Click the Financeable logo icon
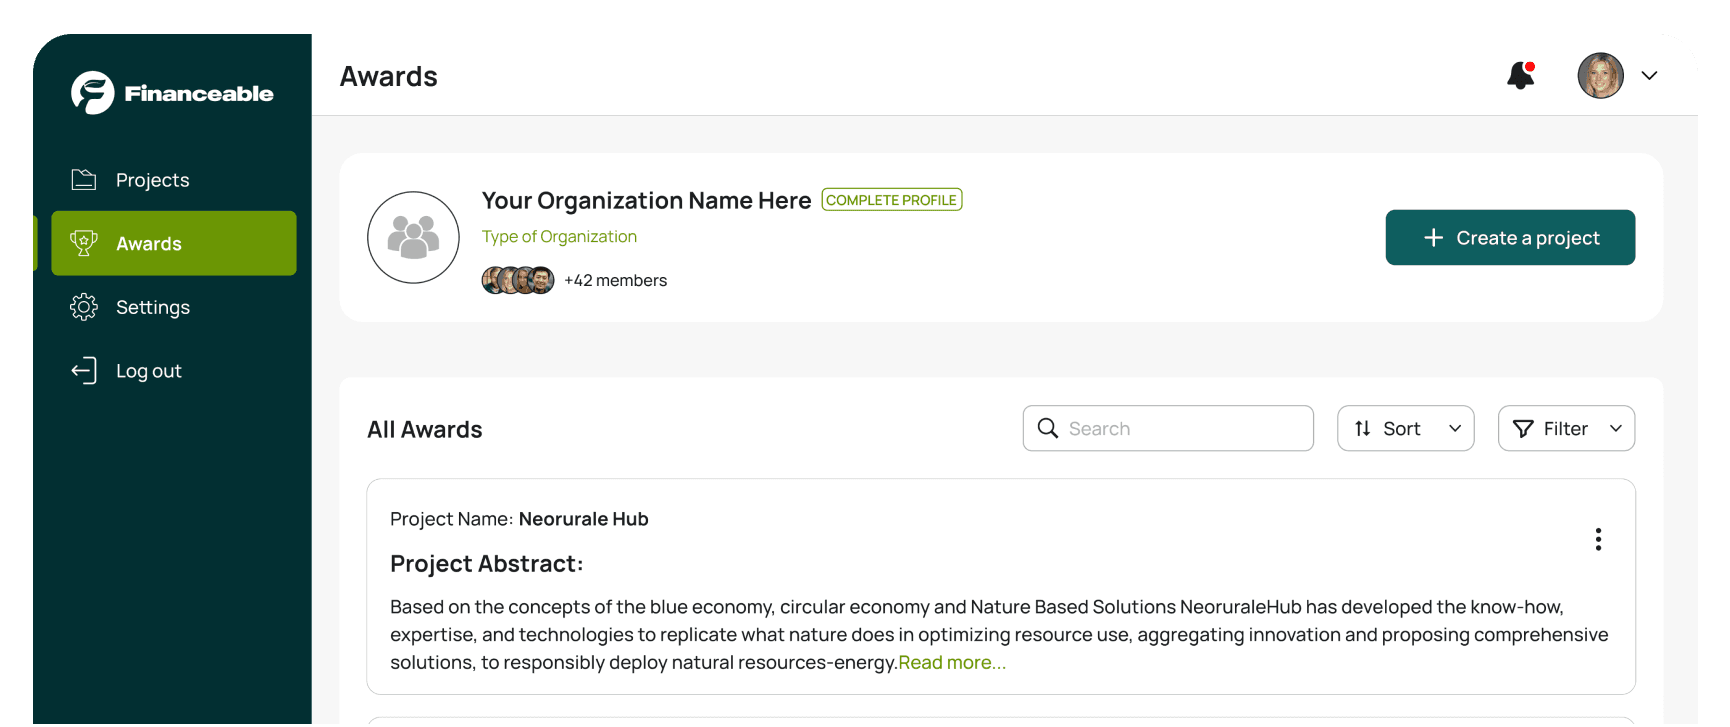The image size is (1730, 727). click(92, 93)
